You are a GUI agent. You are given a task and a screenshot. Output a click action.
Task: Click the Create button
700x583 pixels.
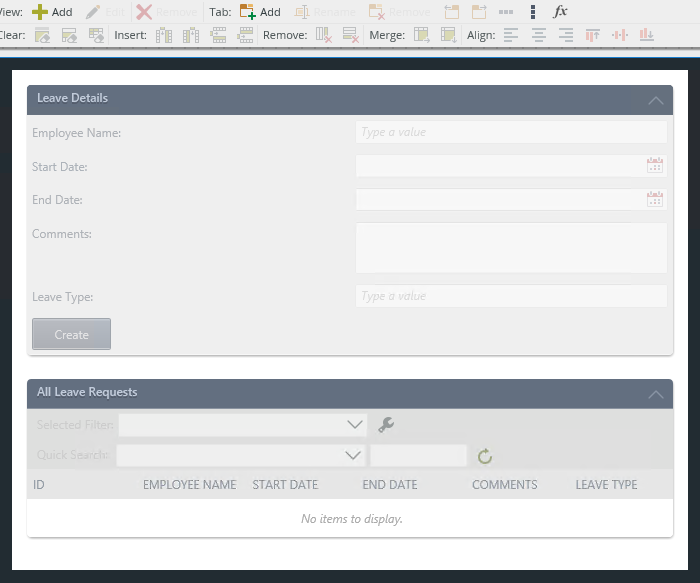coord(71,334)
